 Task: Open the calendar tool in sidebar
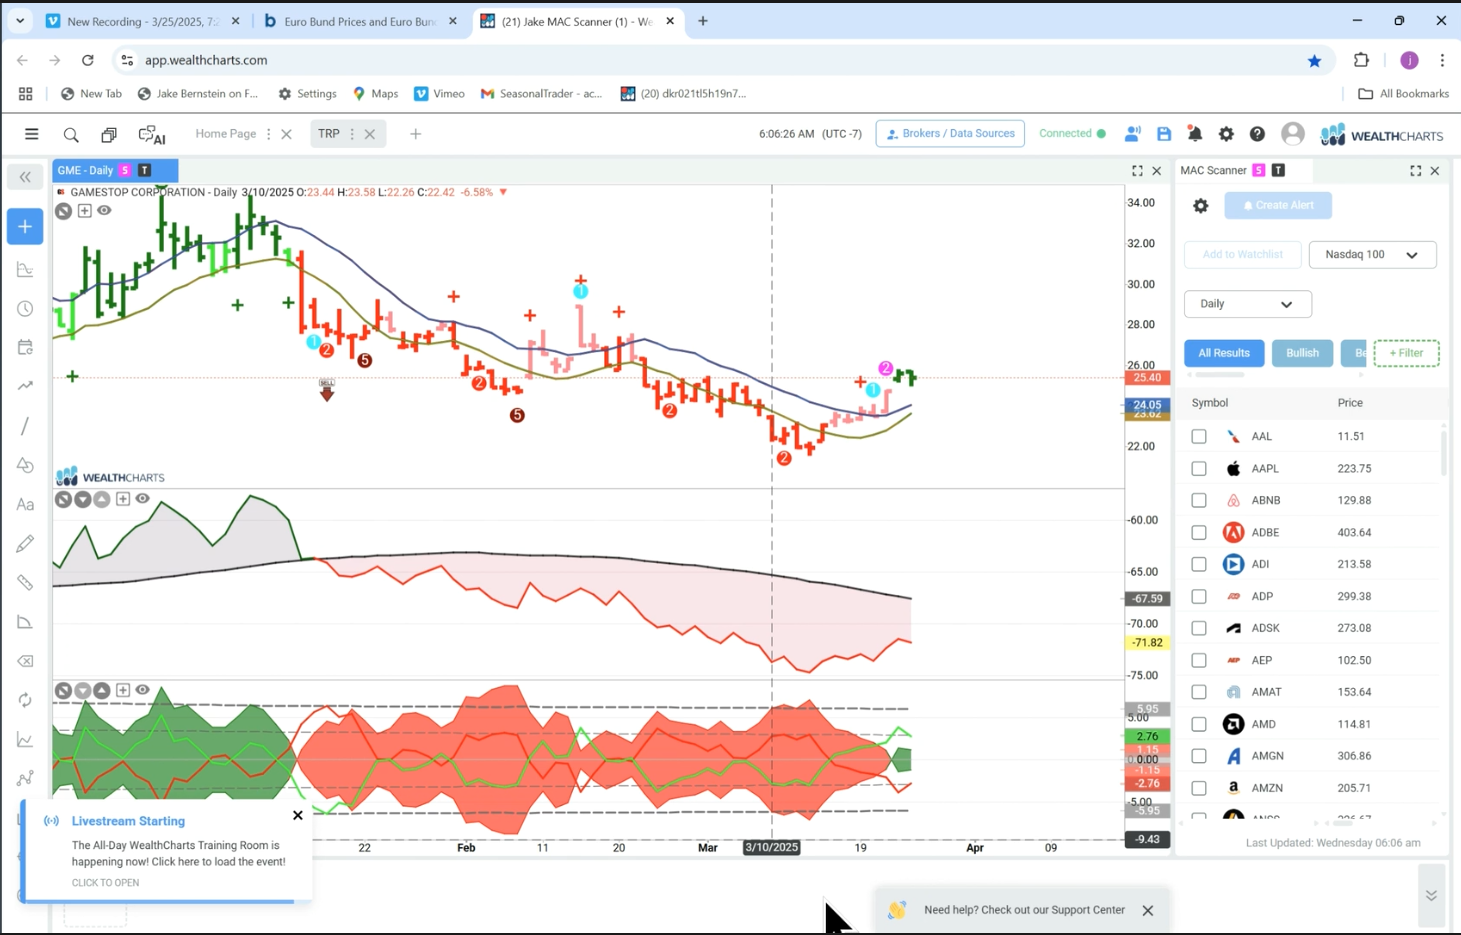25,348
